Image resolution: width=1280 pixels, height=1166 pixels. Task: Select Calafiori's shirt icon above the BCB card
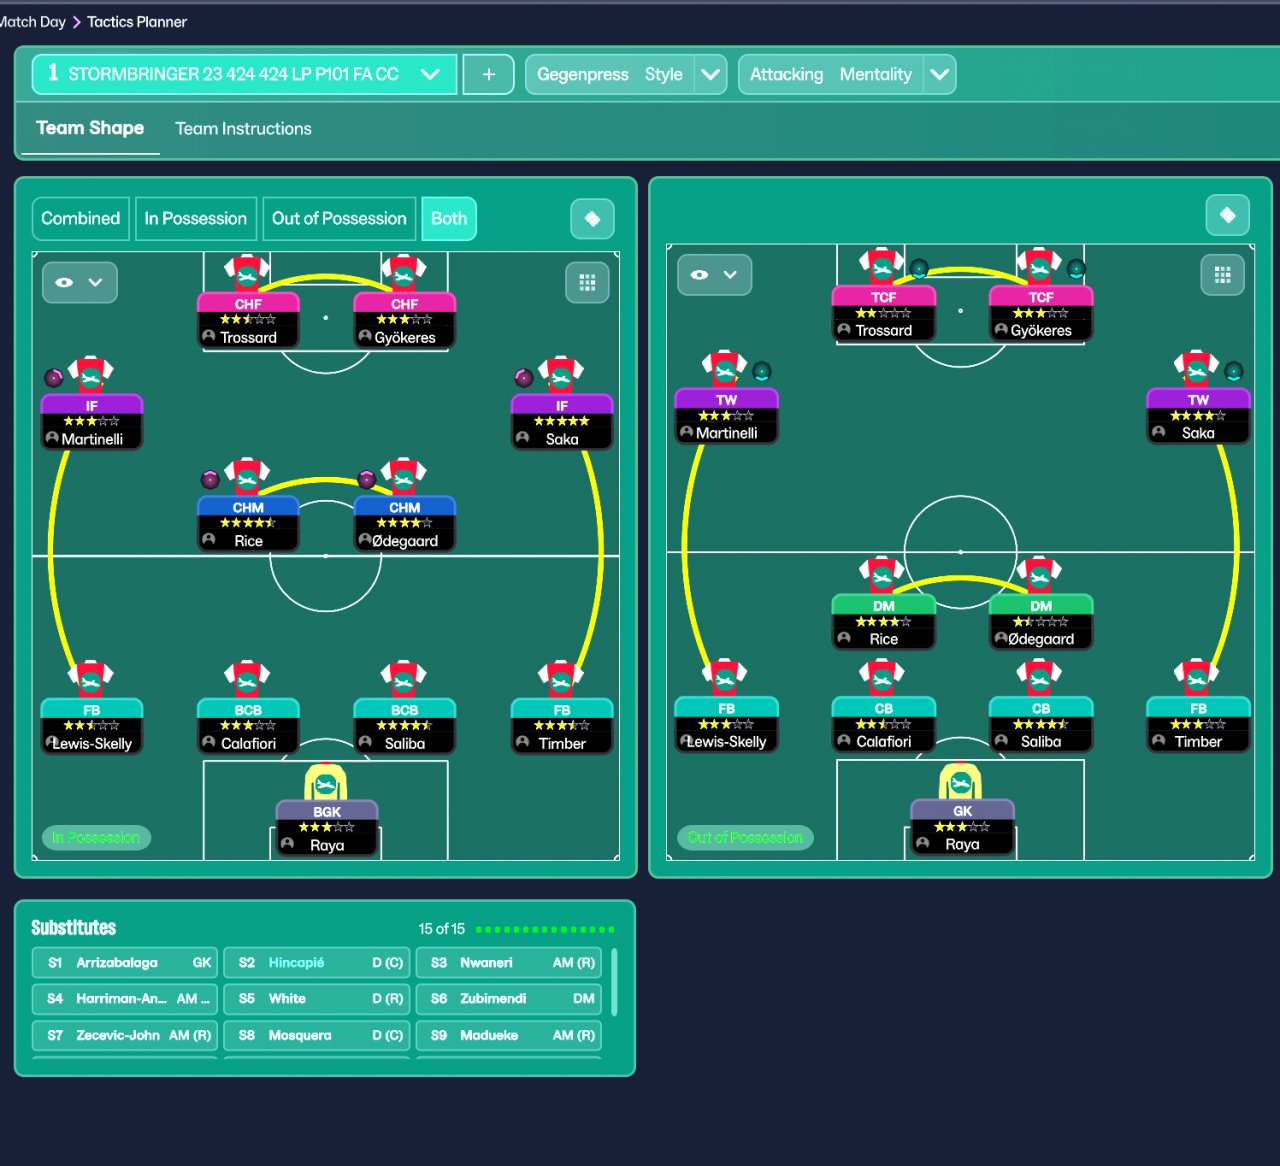246,679
